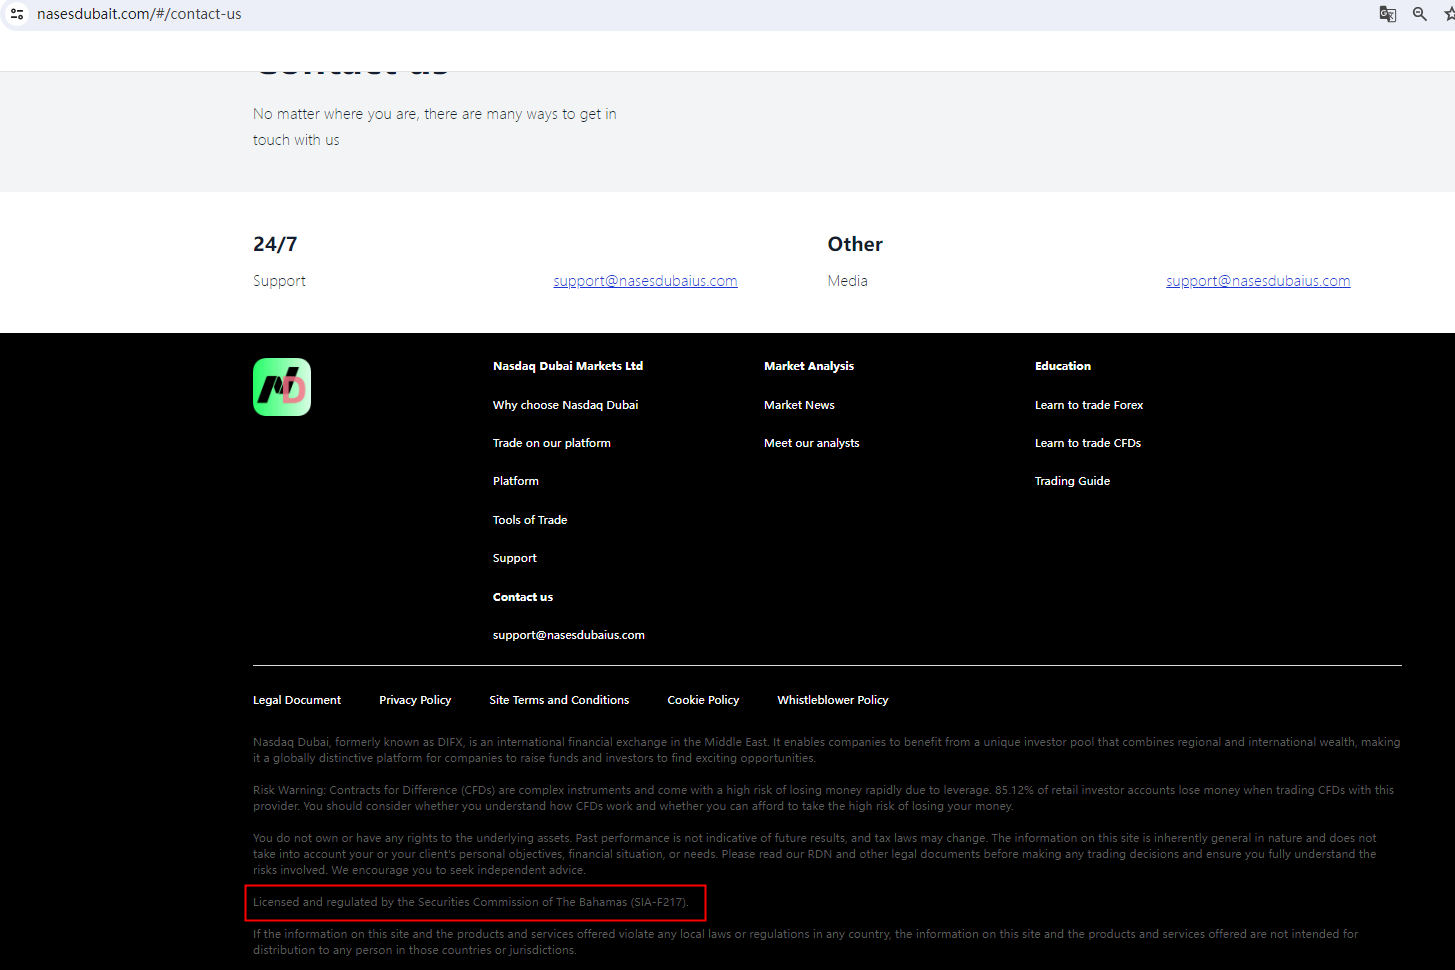Click Contact us in the footer
The height and width of the screenshot is (970, 1455).
523,597
